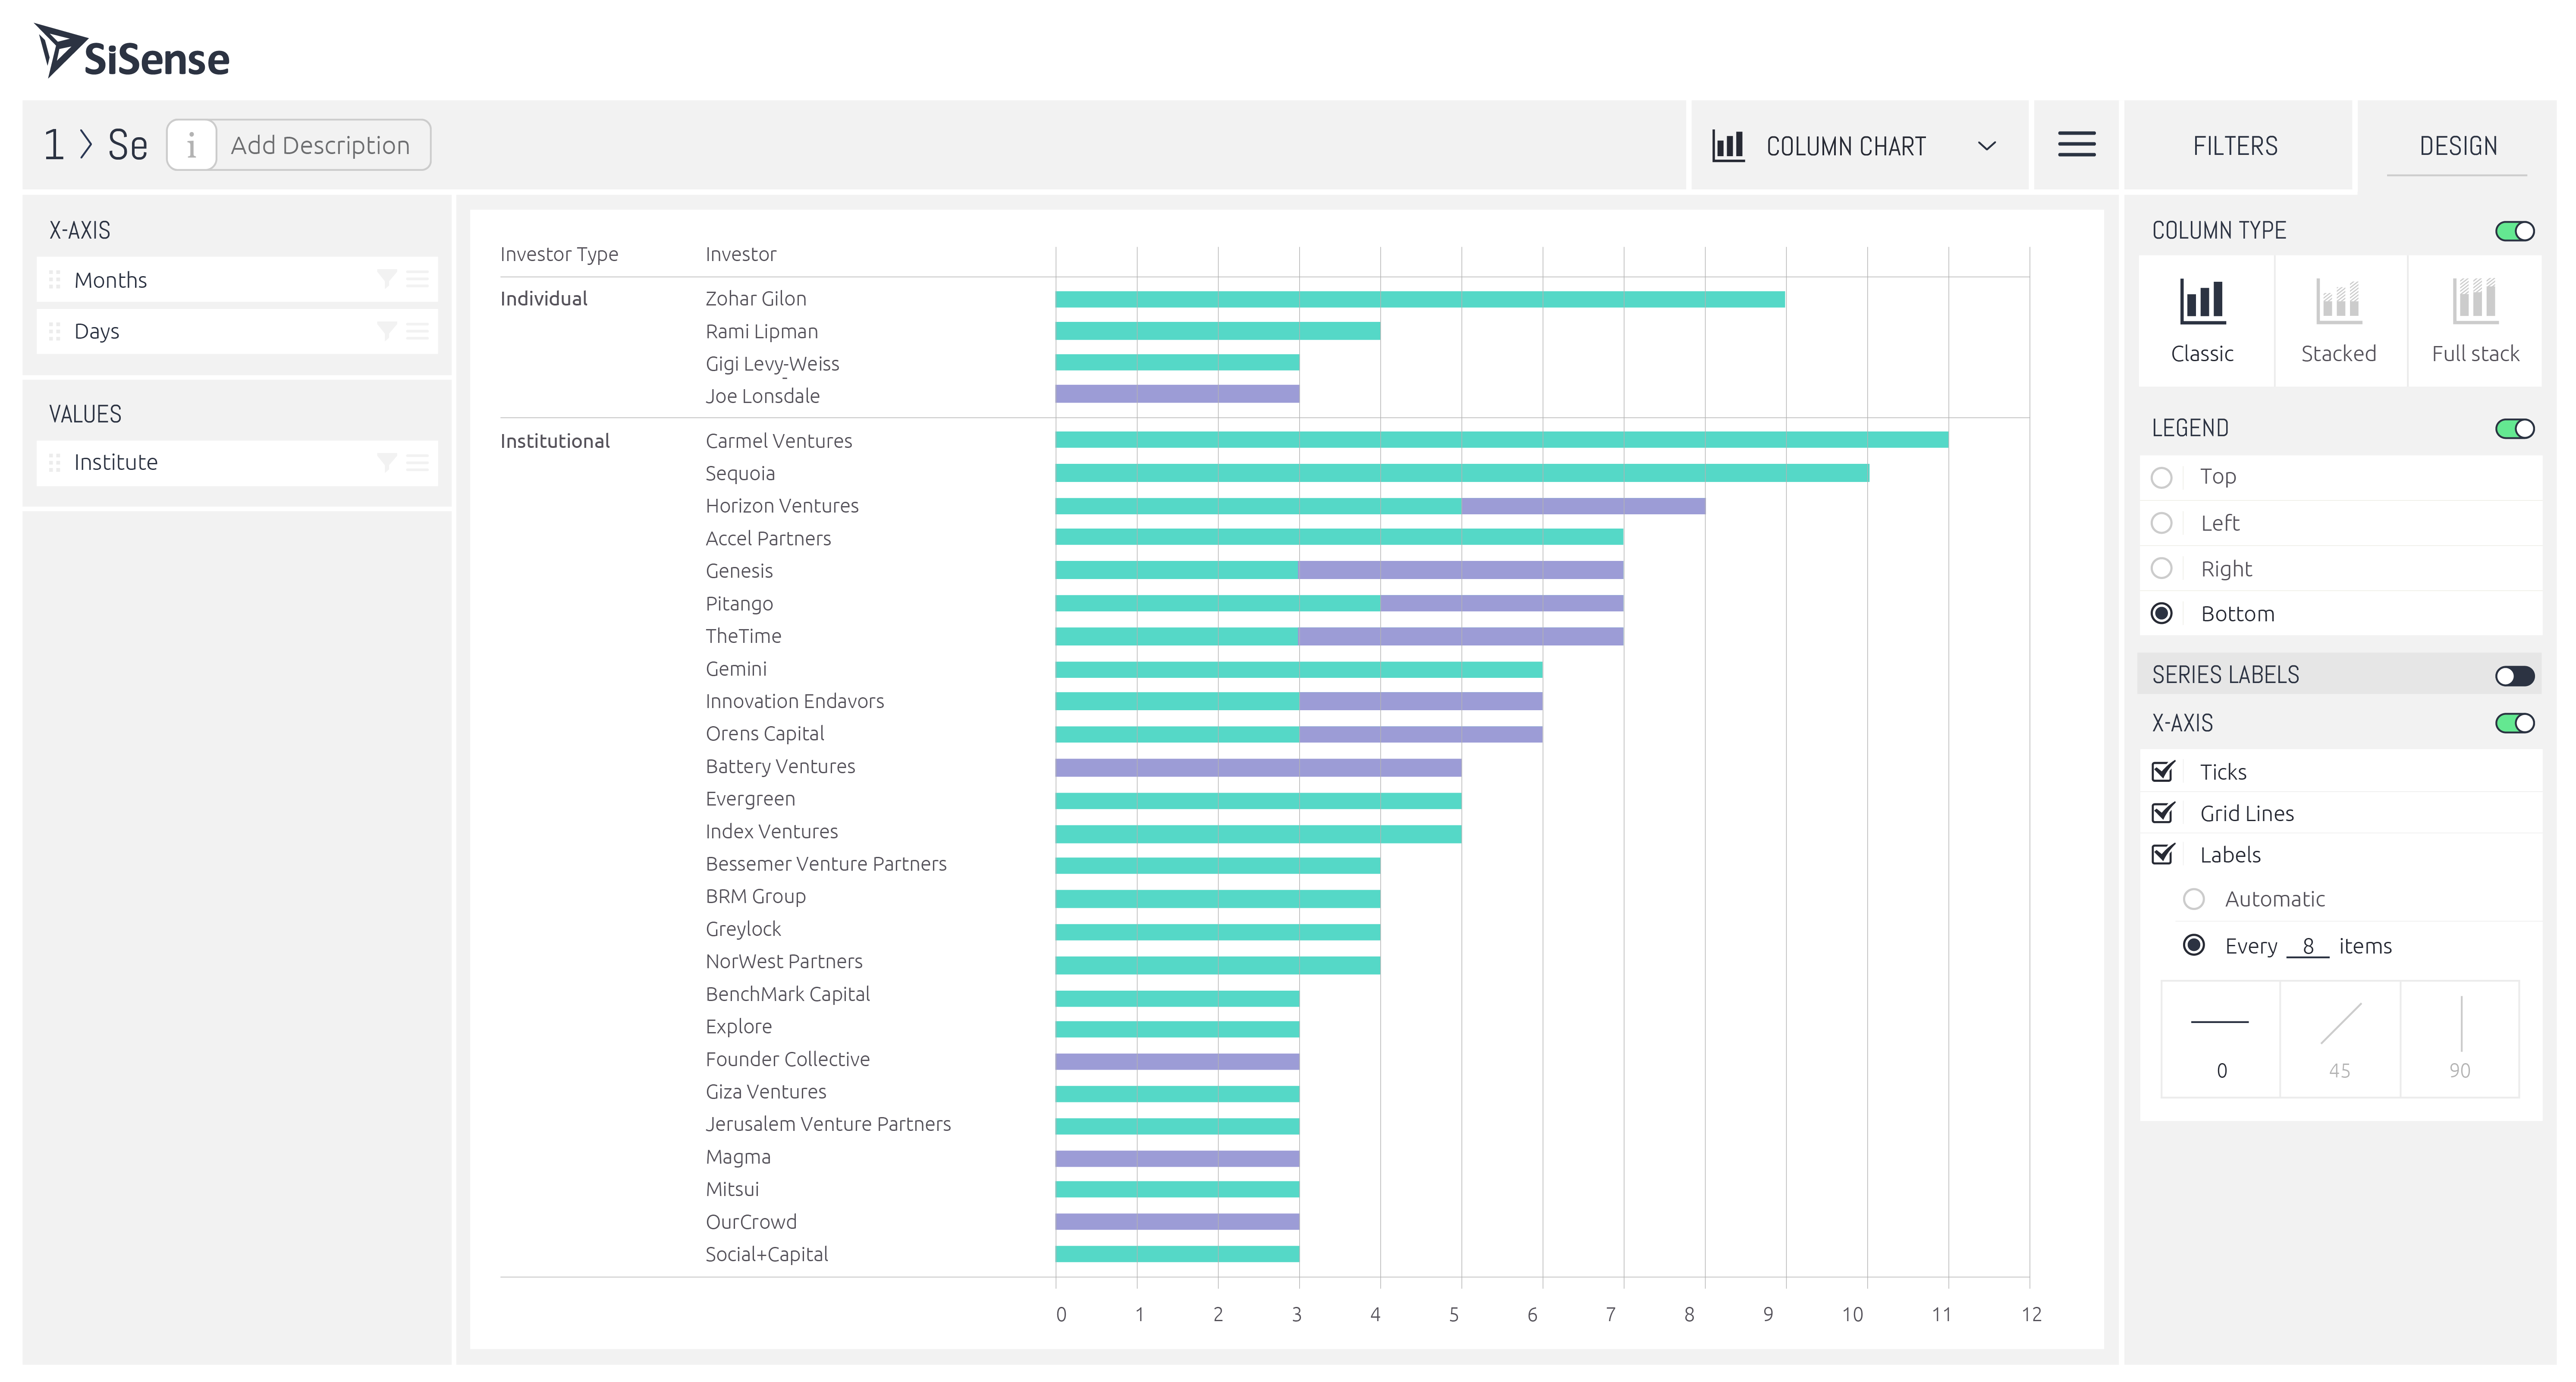Select the Automatic labels option
The image size is (2576, 1382).
(x=2194, y=899)
